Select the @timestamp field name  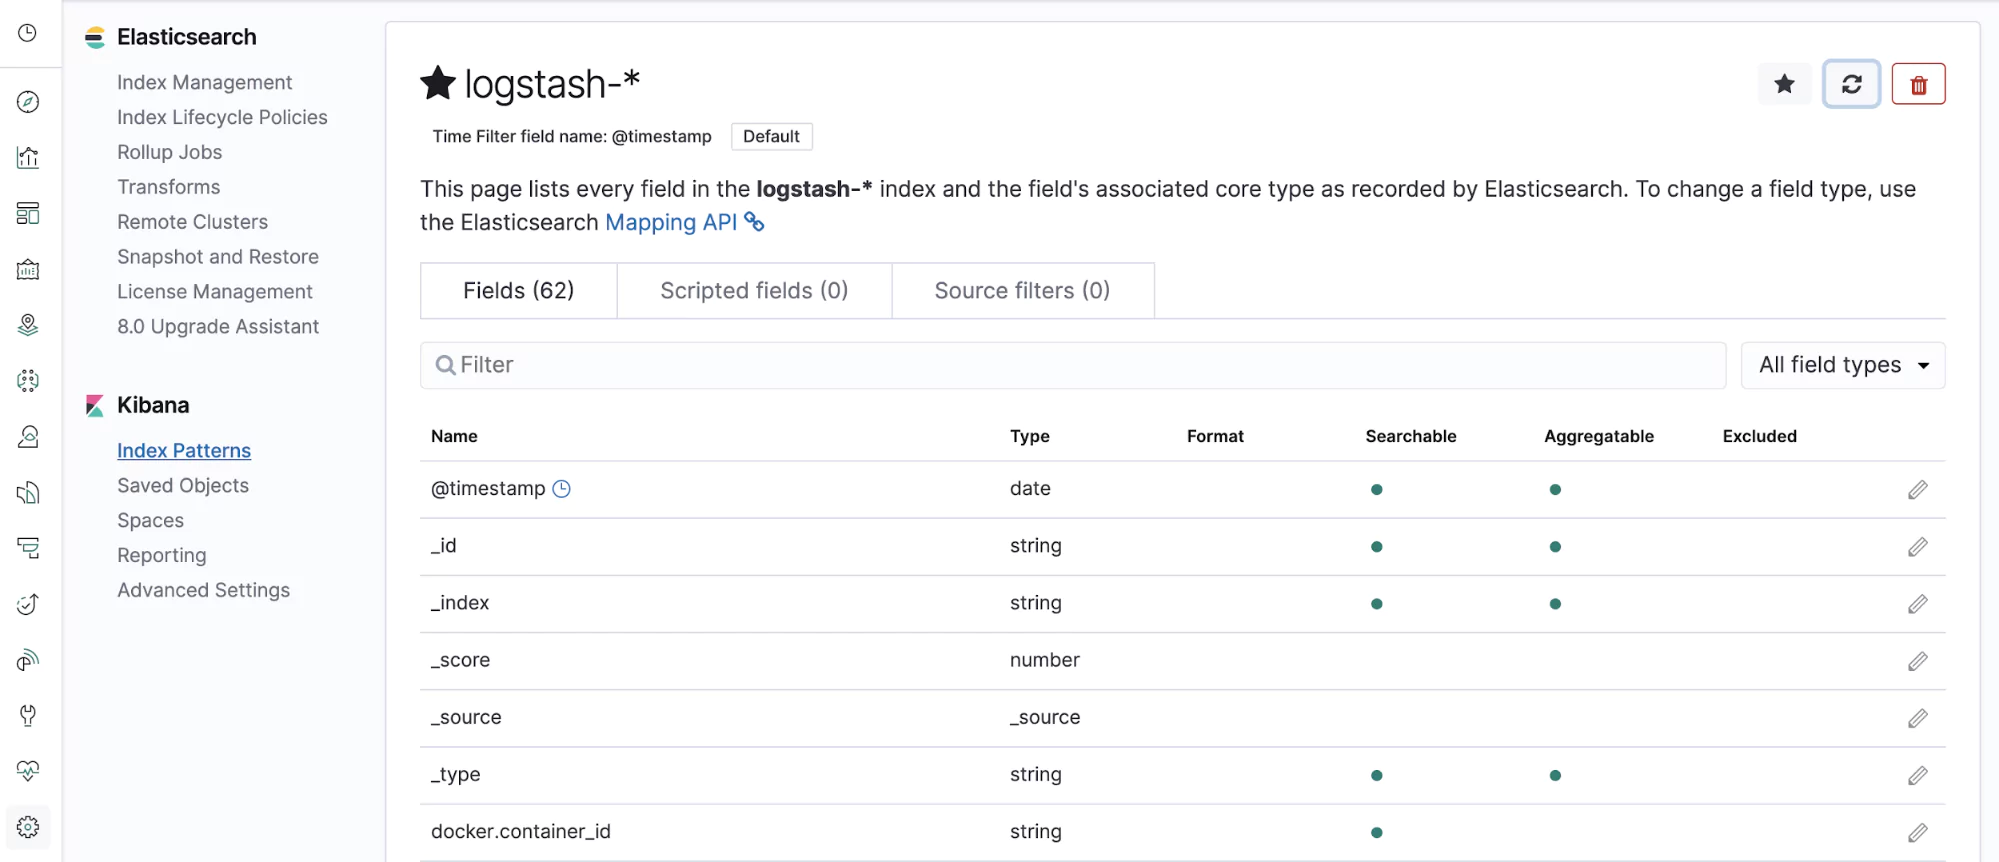pos(488,489)
